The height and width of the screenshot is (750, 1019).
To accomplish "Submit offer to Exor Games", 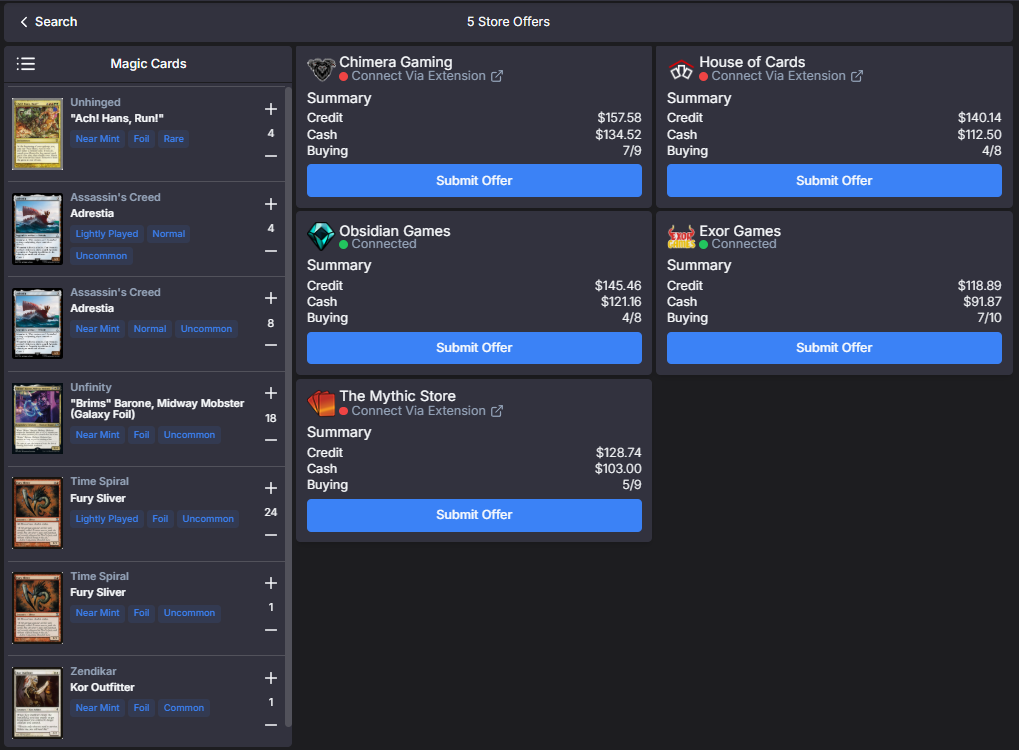I will pyautogui.click(x=834, y=348).
